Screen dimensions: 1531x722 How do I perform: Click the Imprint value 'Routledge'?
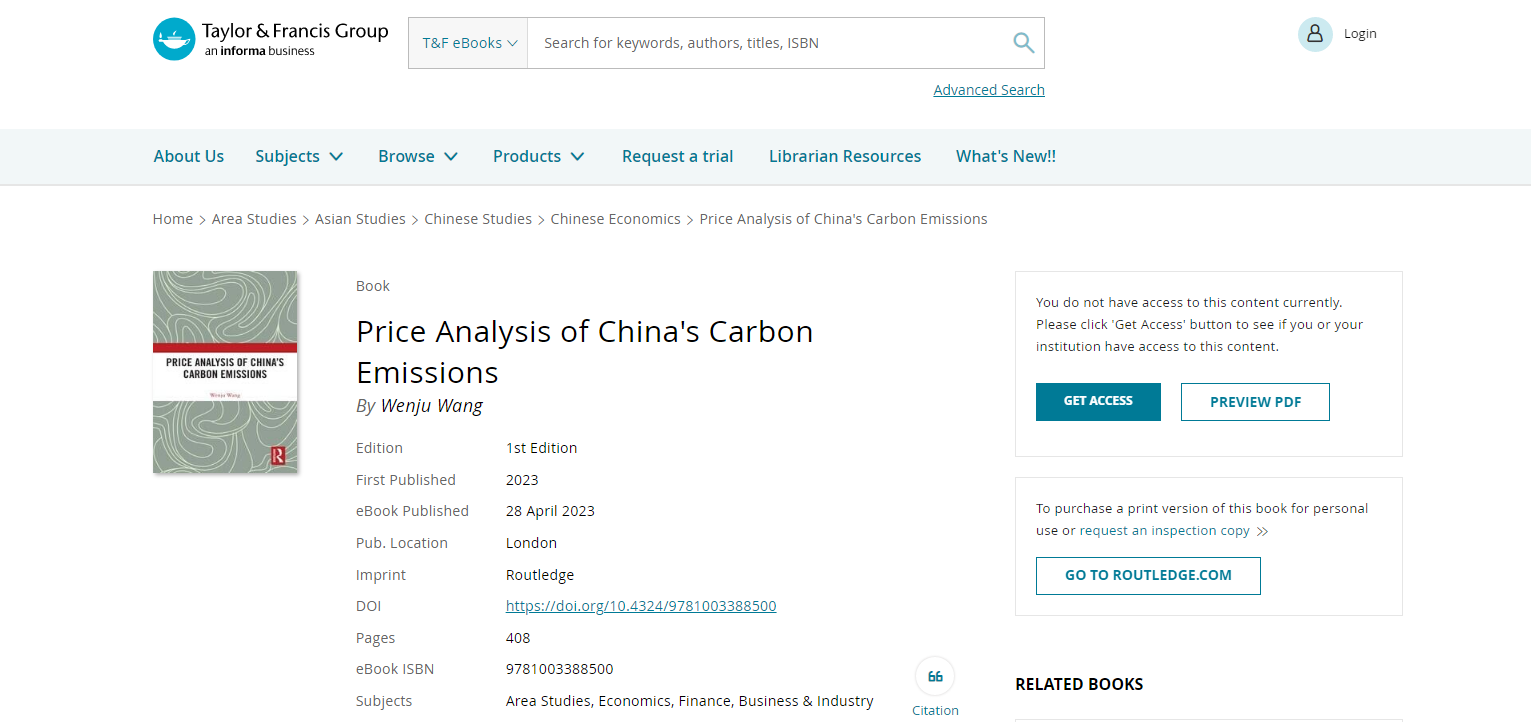point(540,575)
